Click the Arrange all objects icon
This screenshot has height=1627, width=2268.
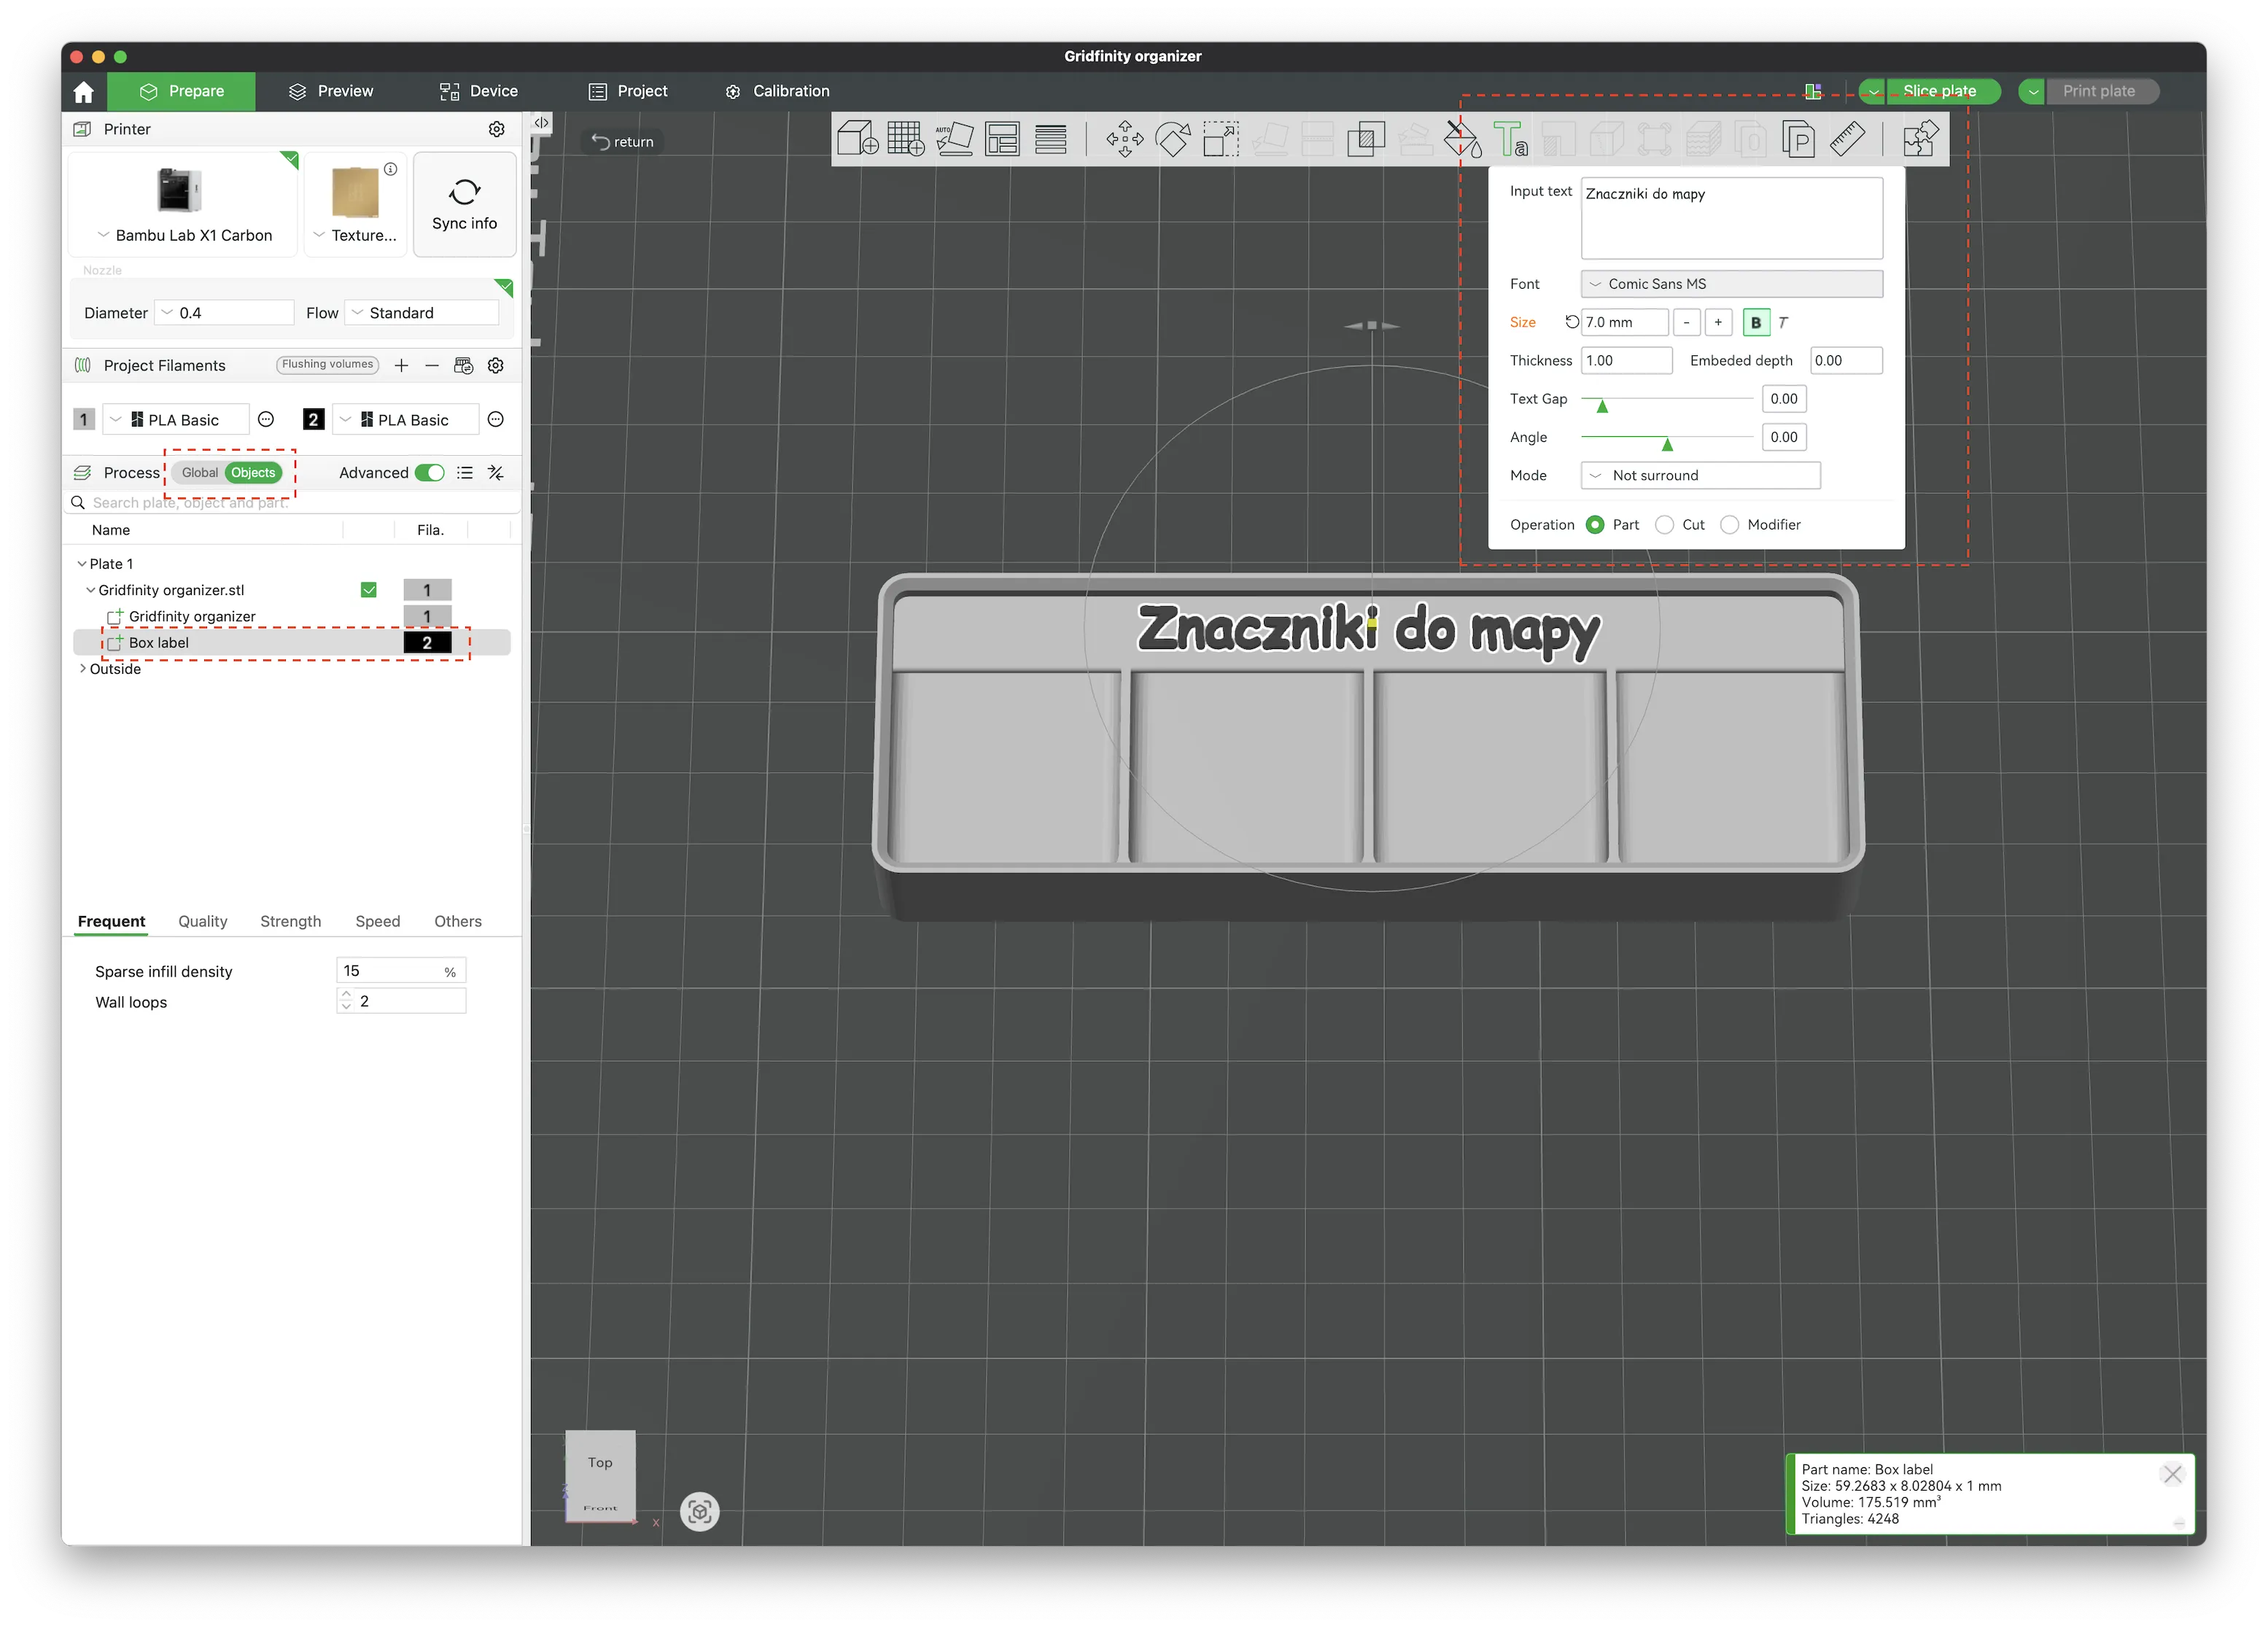(x=1002, y=138)
